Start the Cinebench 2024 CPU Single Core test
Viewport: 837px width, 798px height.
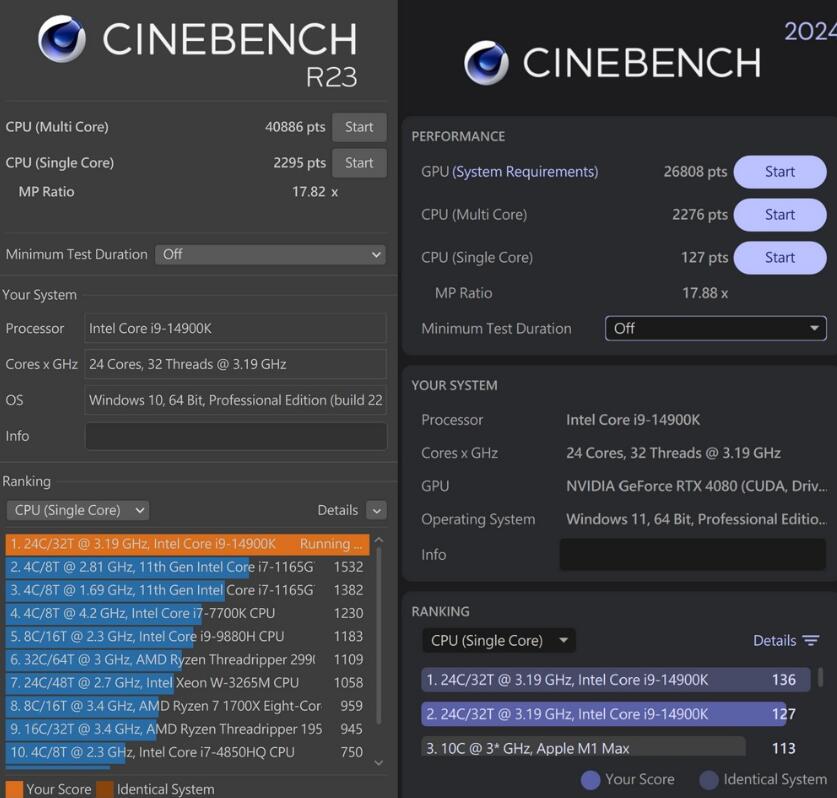coord(780,258)
